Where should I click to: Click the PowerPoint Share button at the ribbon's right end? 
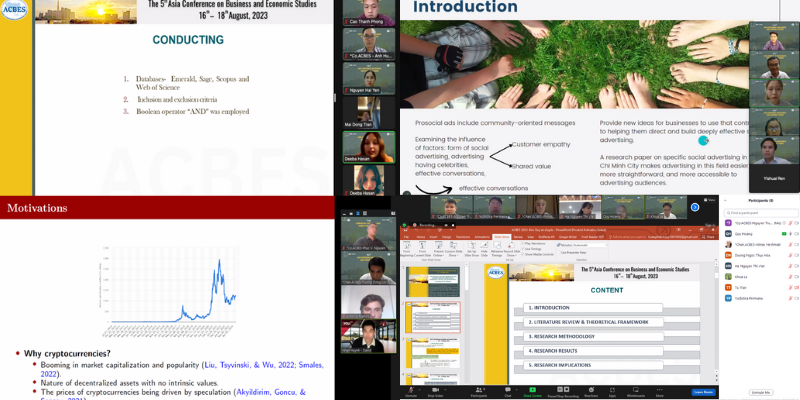[709, 237]
